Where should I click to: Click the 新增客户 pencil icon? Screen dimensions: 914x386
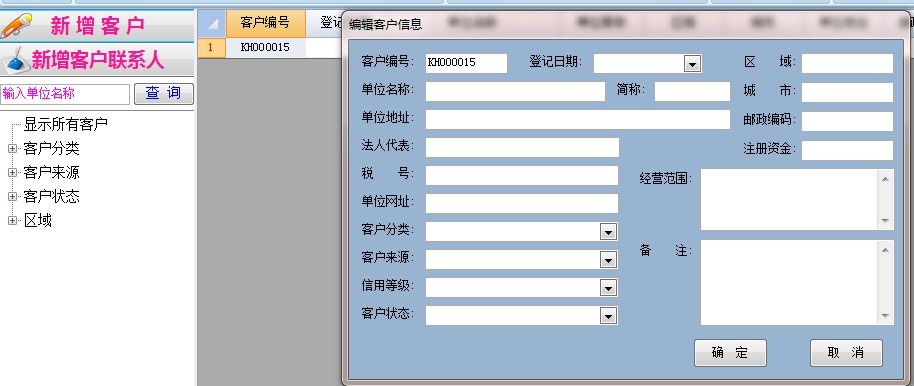(x=16, y=26)
